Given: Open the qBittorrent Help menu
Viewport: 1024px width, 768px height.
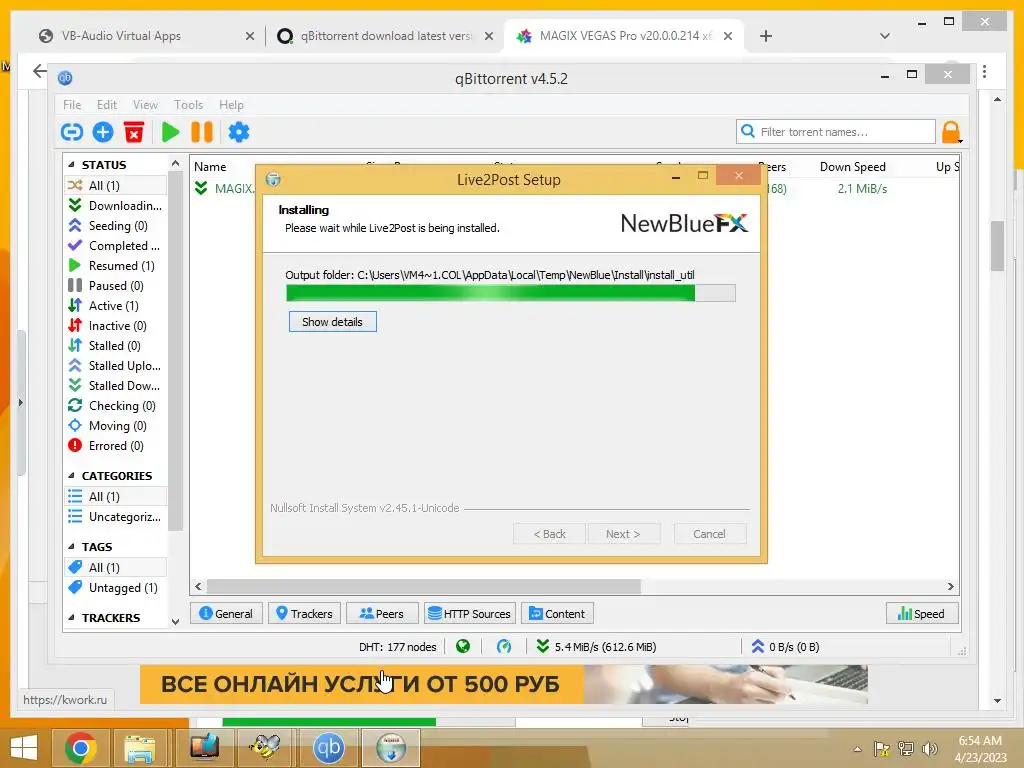Looking at the screenshot, I should (x=231, y=104).
